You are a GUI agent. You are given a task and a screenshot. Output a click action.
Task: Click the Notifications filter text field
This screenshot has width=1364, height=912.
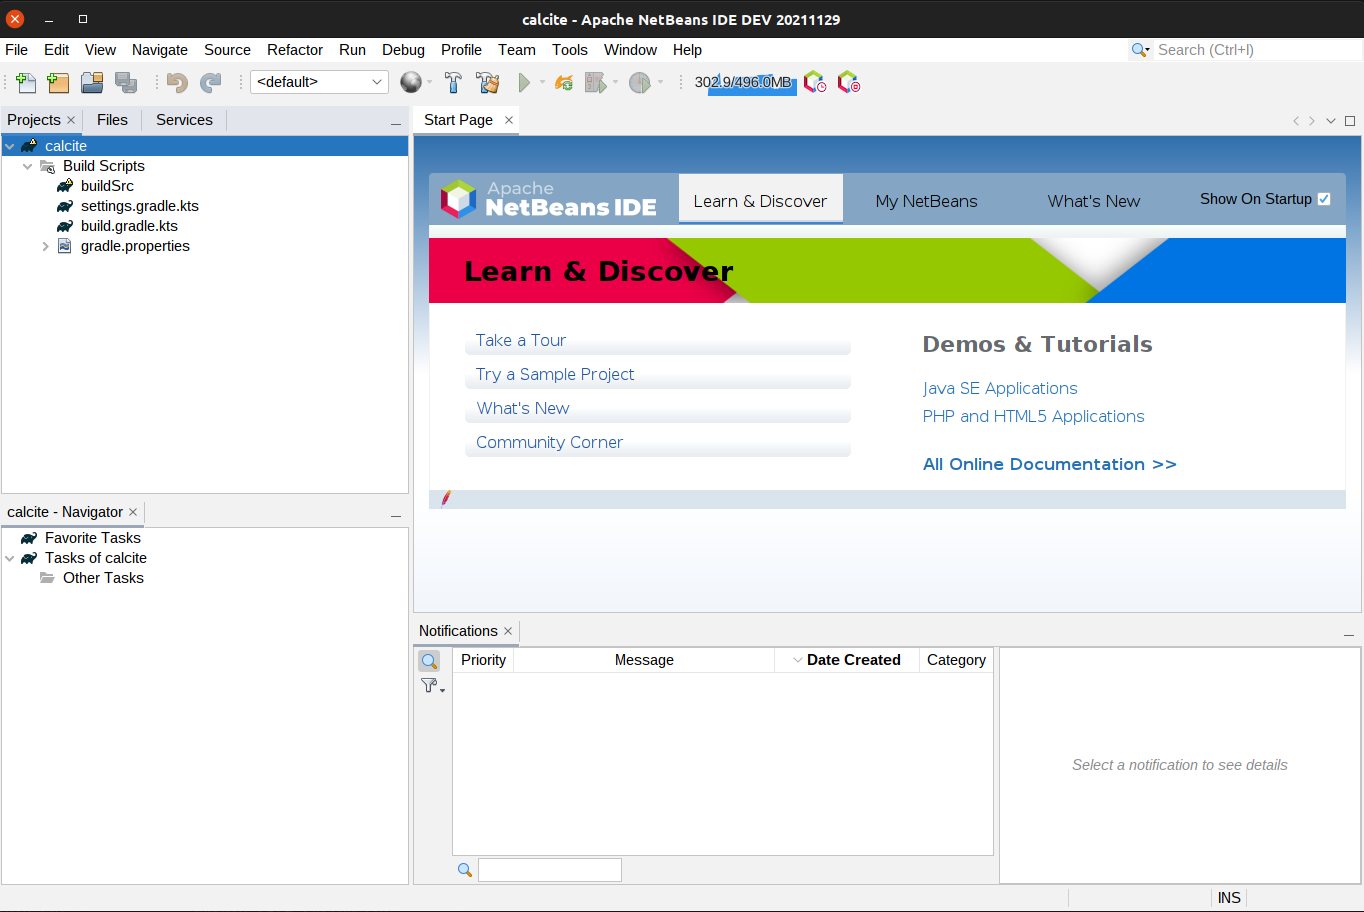(x=550, y=870)
